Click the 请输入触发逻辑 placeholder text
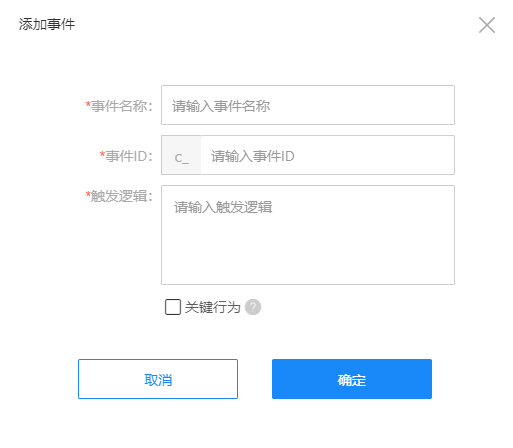 pyautogui.click(x=223, y=207)
